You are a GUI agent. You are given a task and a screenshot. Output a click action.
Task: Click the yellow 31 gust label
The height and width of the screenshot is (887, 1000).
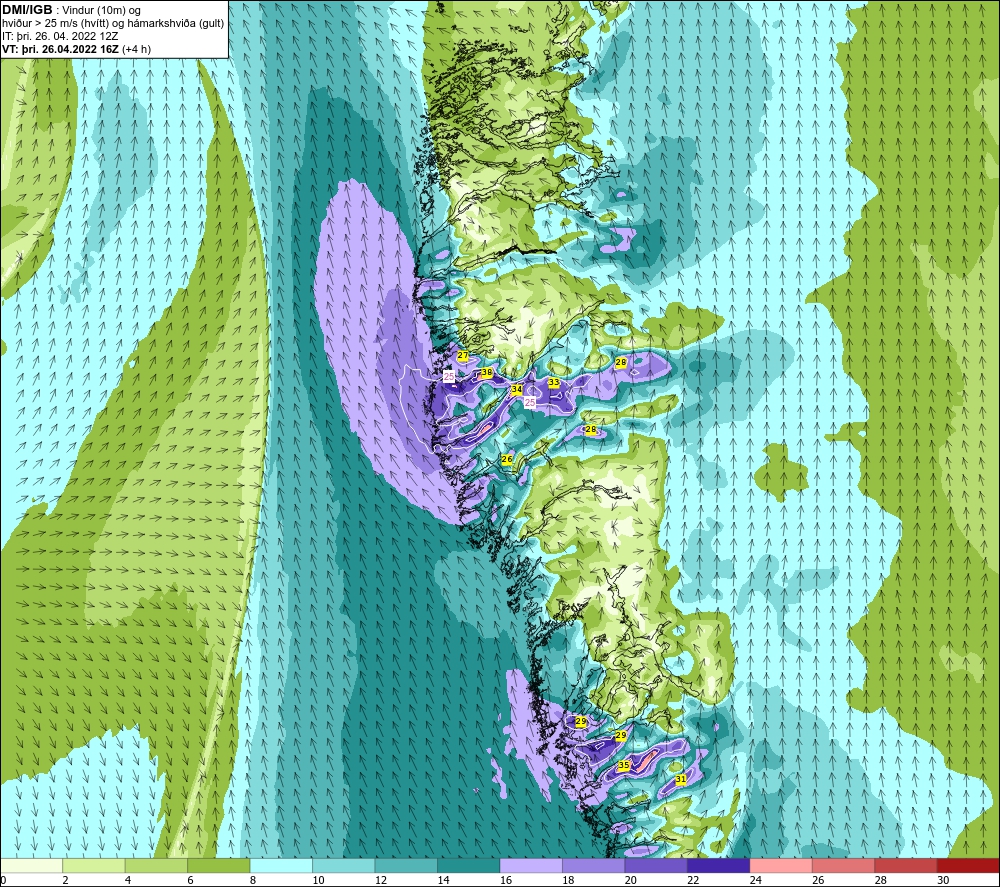pos(680,779)
